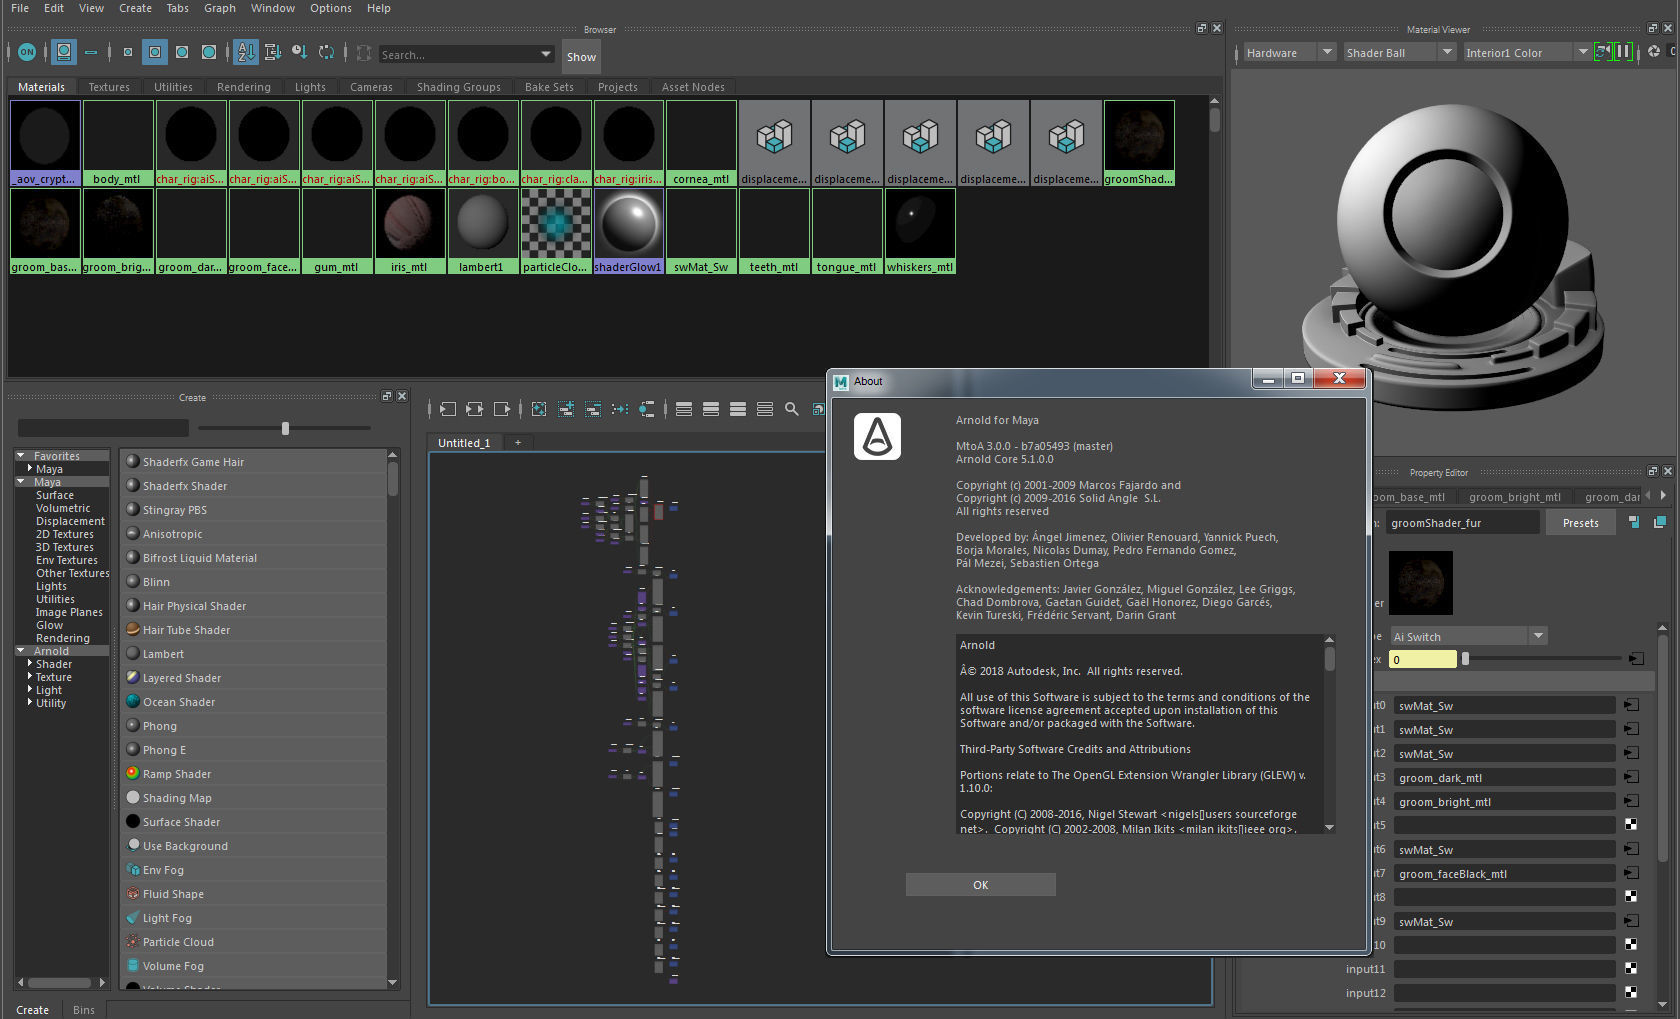The height and width of the screenshot is (1019, 1680).
Task: Expand the Arnold Utility category
Action: [30, 703]
